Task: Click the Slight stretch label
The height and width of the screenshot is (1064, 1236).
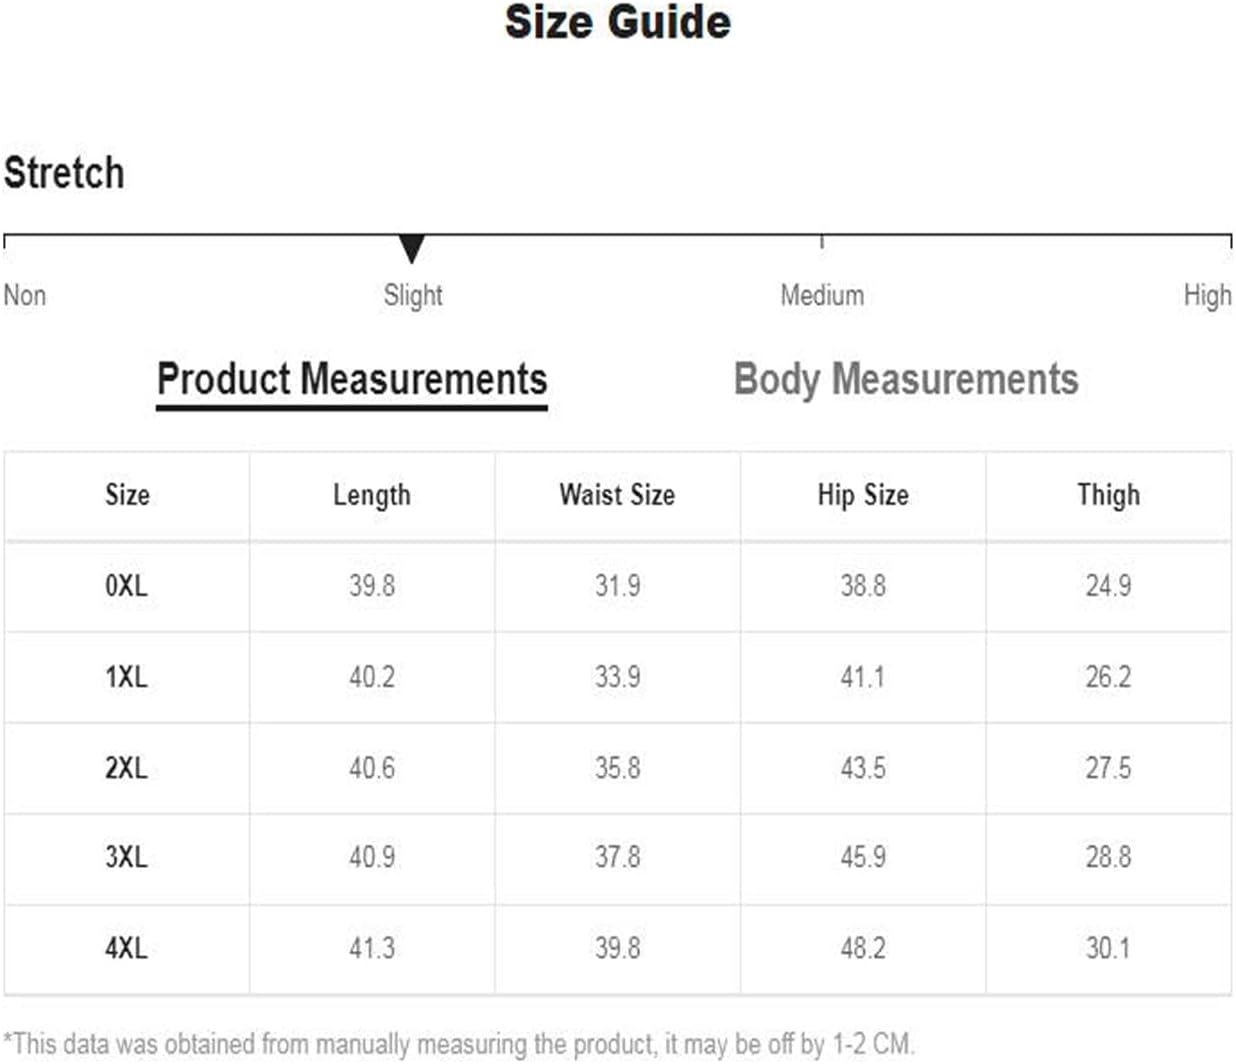Action: pos(413,295)
